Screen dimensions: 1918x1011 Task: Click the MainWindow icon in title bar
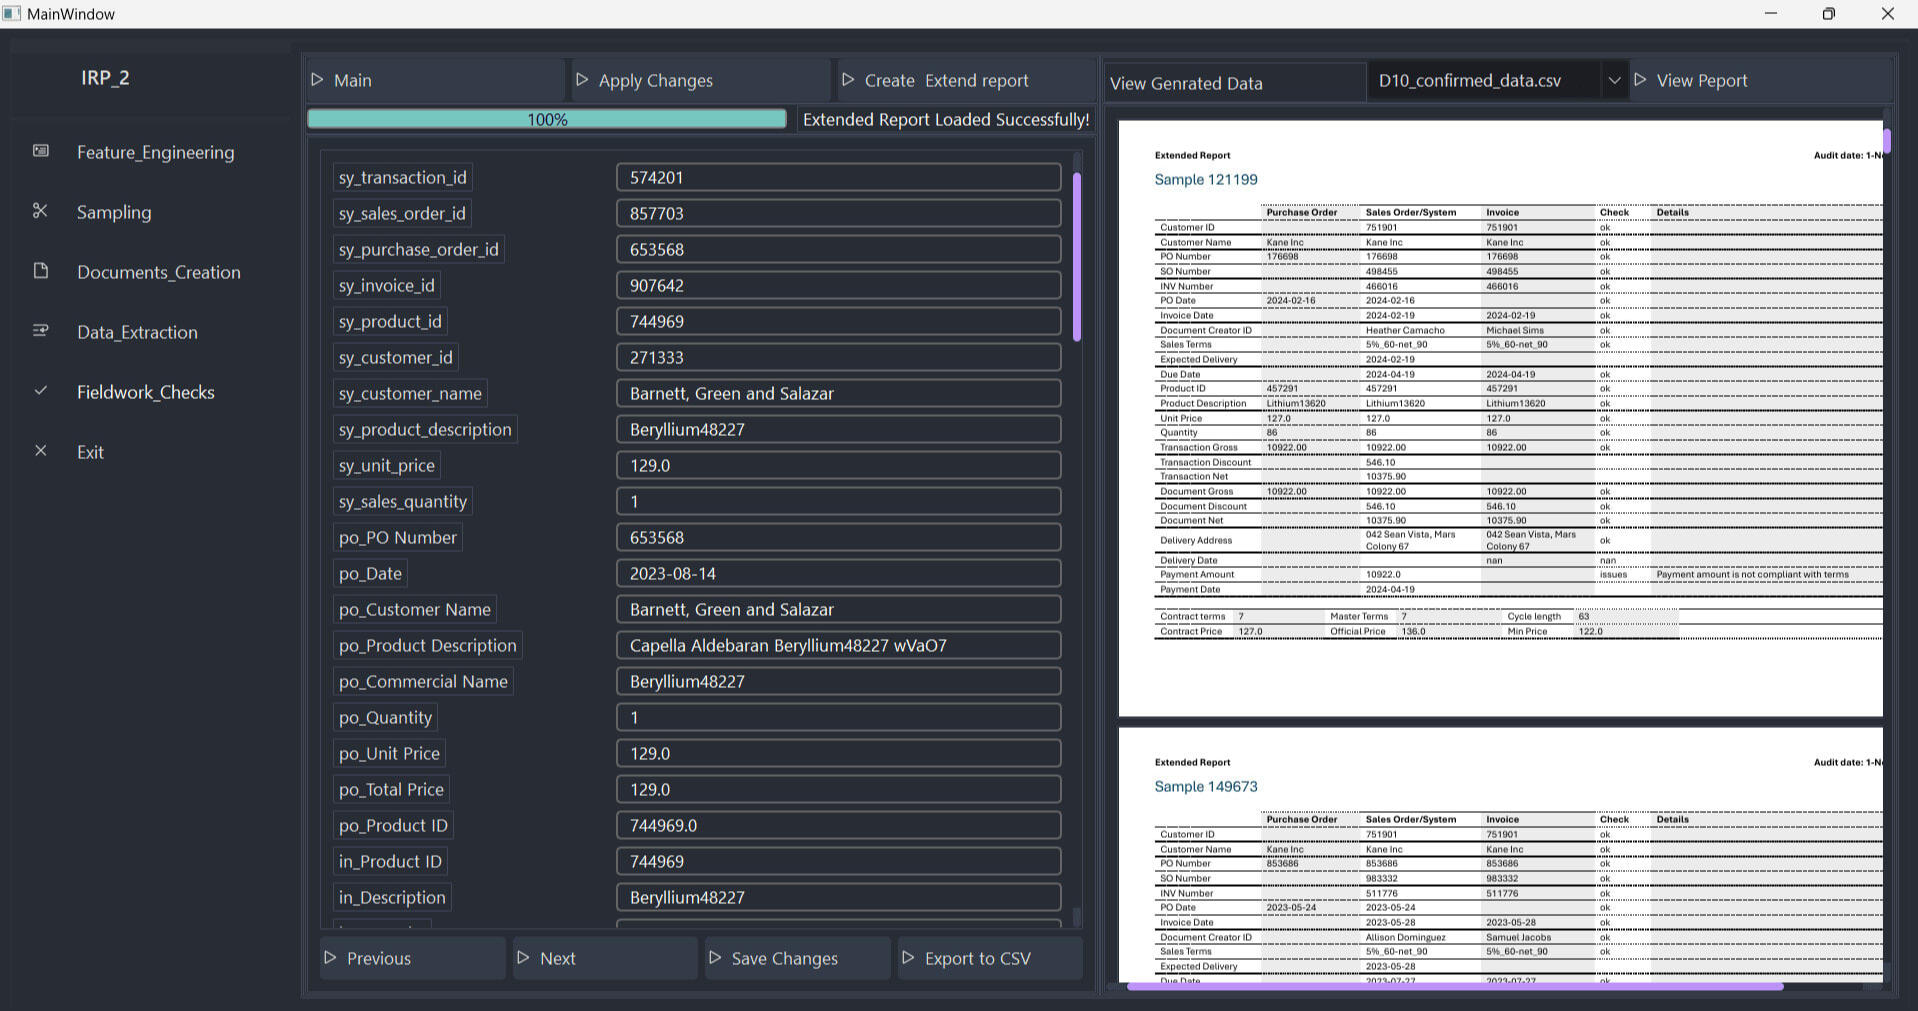[x=13, y=13]
